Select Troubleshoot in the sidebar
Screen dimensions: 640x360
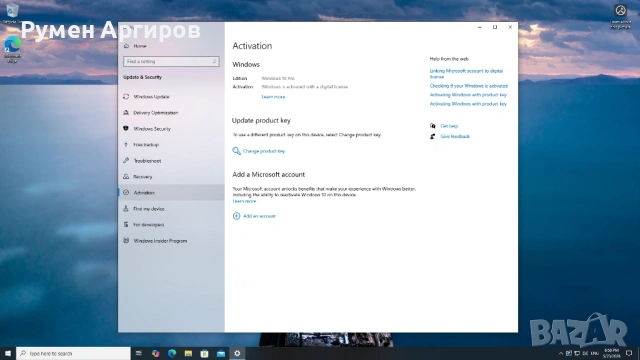tap(171, 161)
